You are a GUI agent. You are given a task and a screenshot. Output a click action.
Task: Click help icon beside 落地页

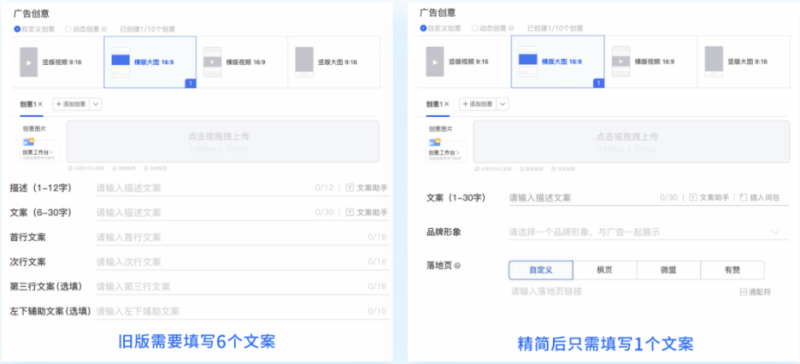click(457, 266)
